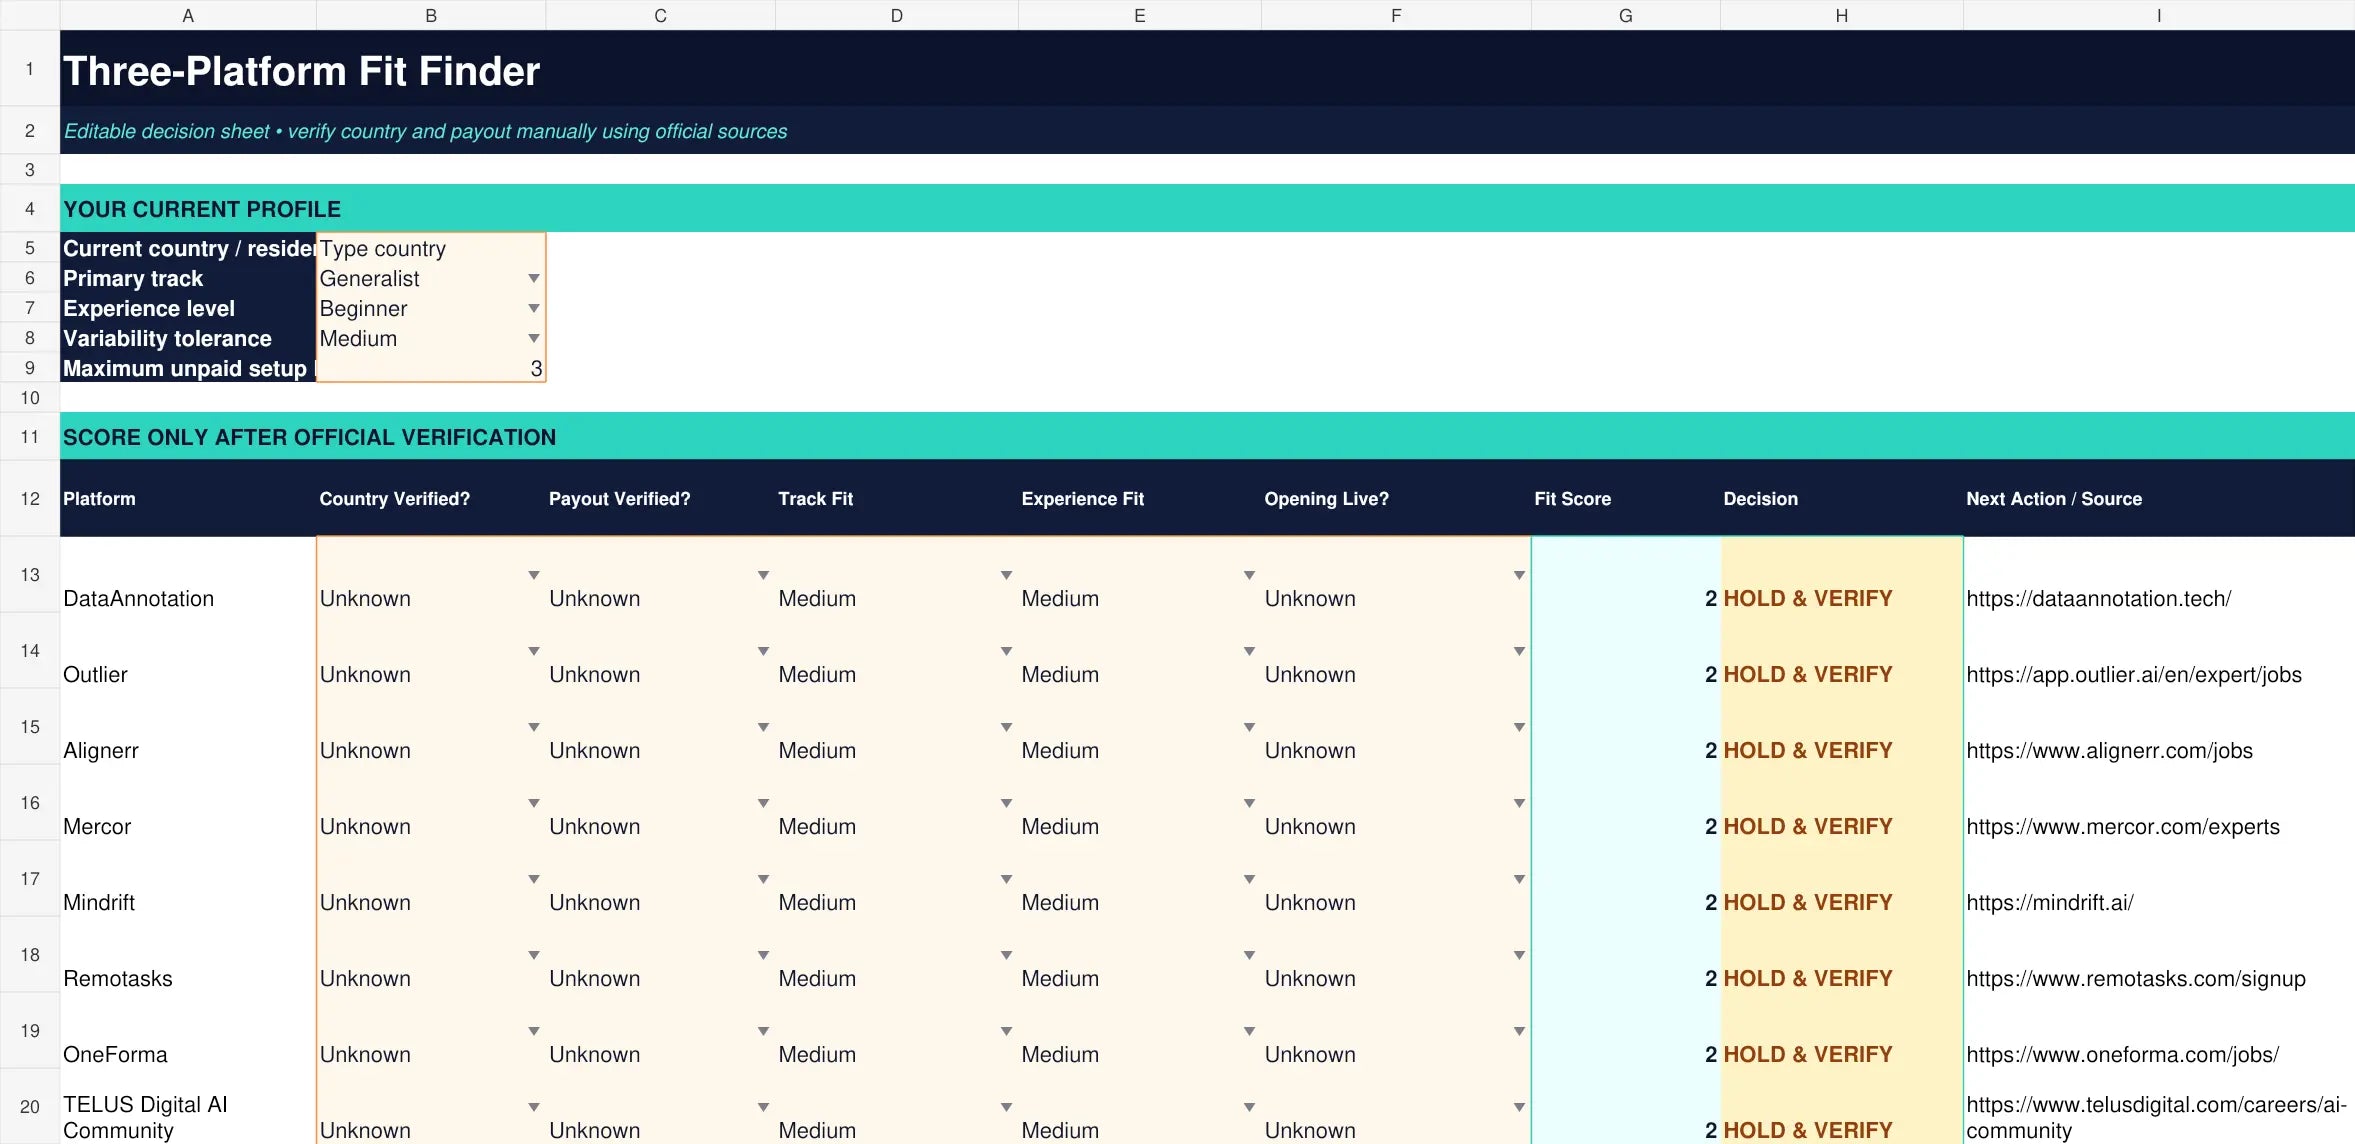The image size is (2355, 1144).
Task: Expand Experience Fit dropdown for Outlier
Action: tap(1249, 651)
